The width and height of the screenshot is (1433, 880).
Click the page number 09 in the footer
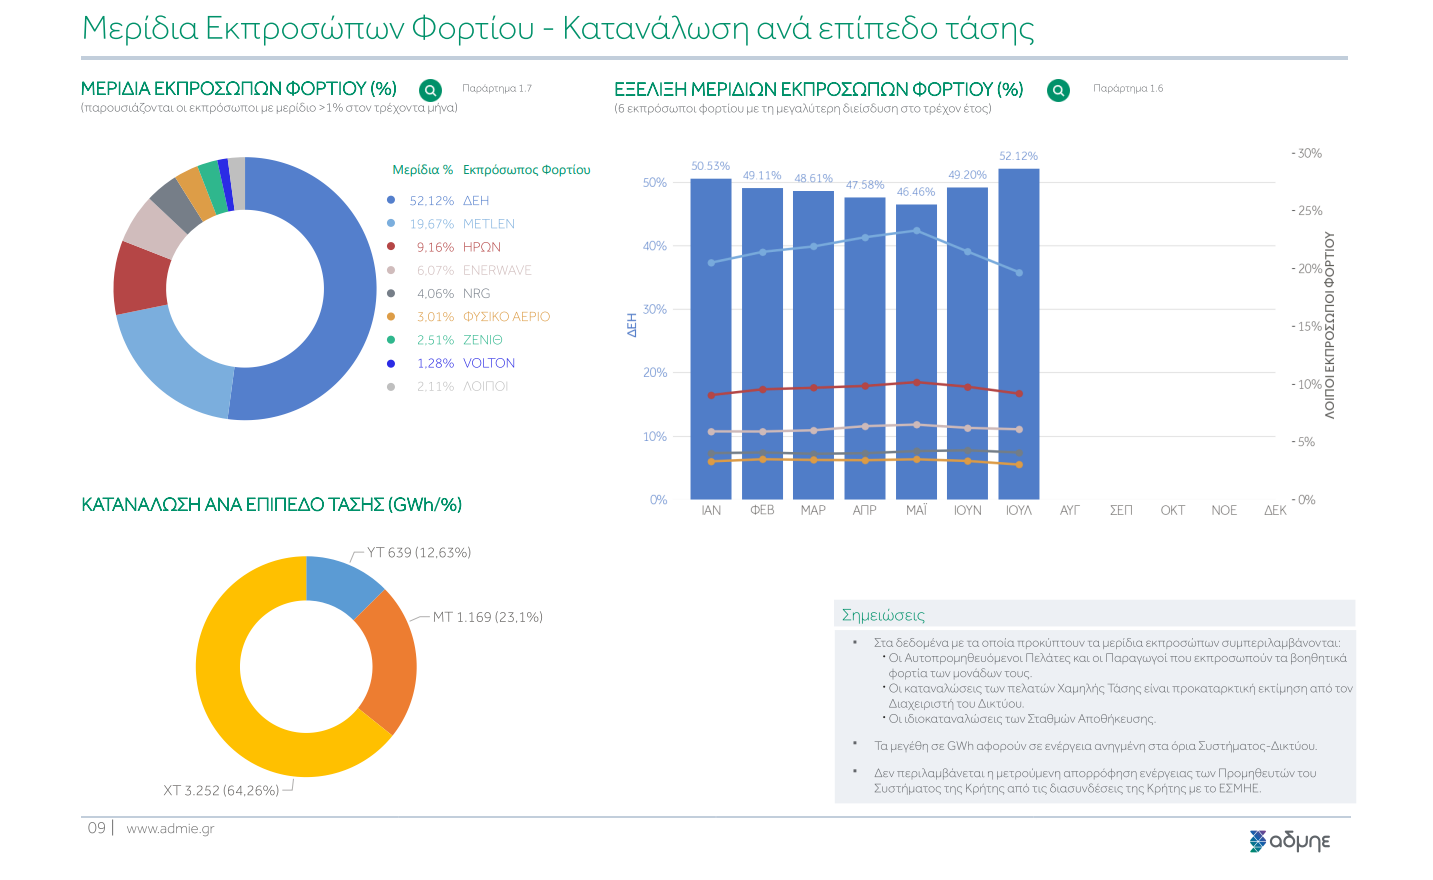tap(96, 828)
